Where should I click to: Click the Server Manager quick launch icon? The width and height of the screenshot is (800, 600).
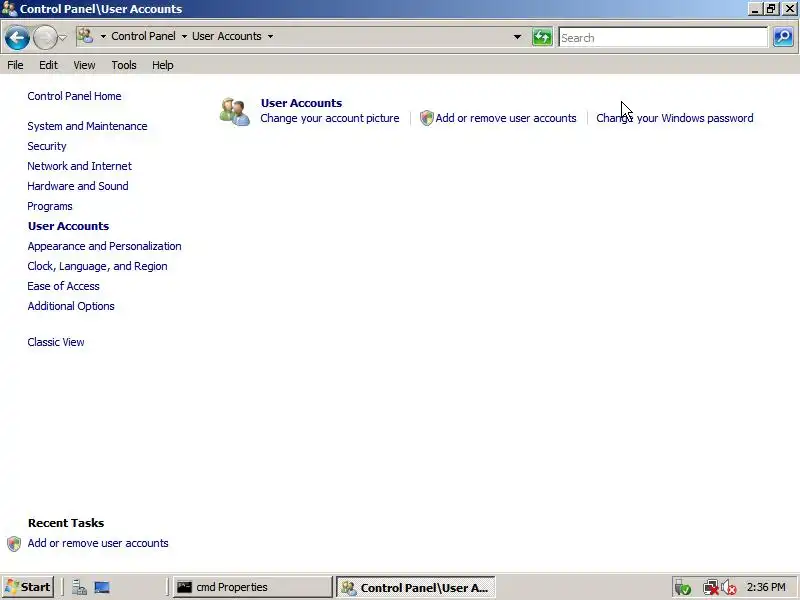coord(79,588)
